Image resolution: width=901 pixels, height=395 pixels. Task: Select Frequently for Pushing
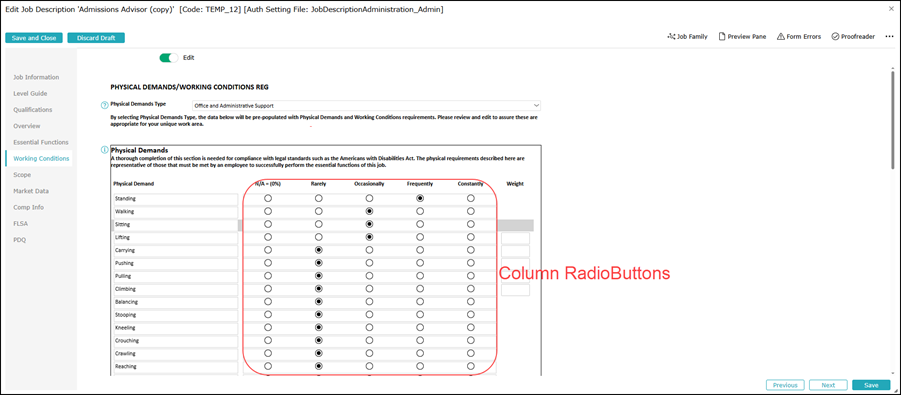click(420, 263)
